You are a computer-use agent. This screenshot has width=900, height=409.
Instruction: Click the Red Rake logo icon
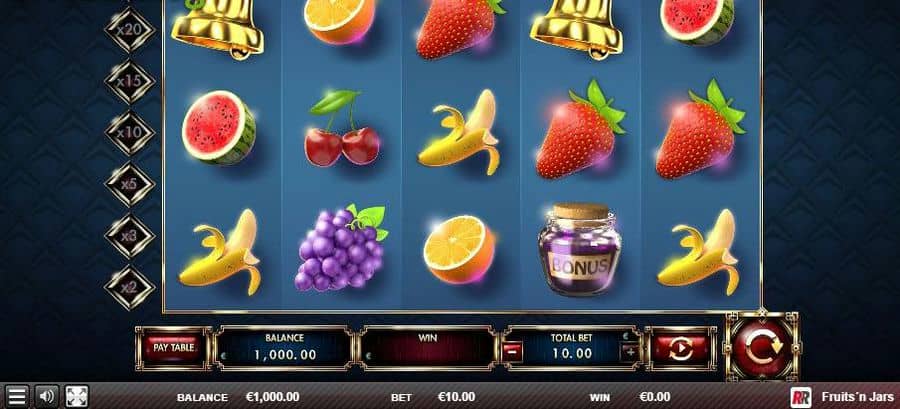[x=801, y=397]
